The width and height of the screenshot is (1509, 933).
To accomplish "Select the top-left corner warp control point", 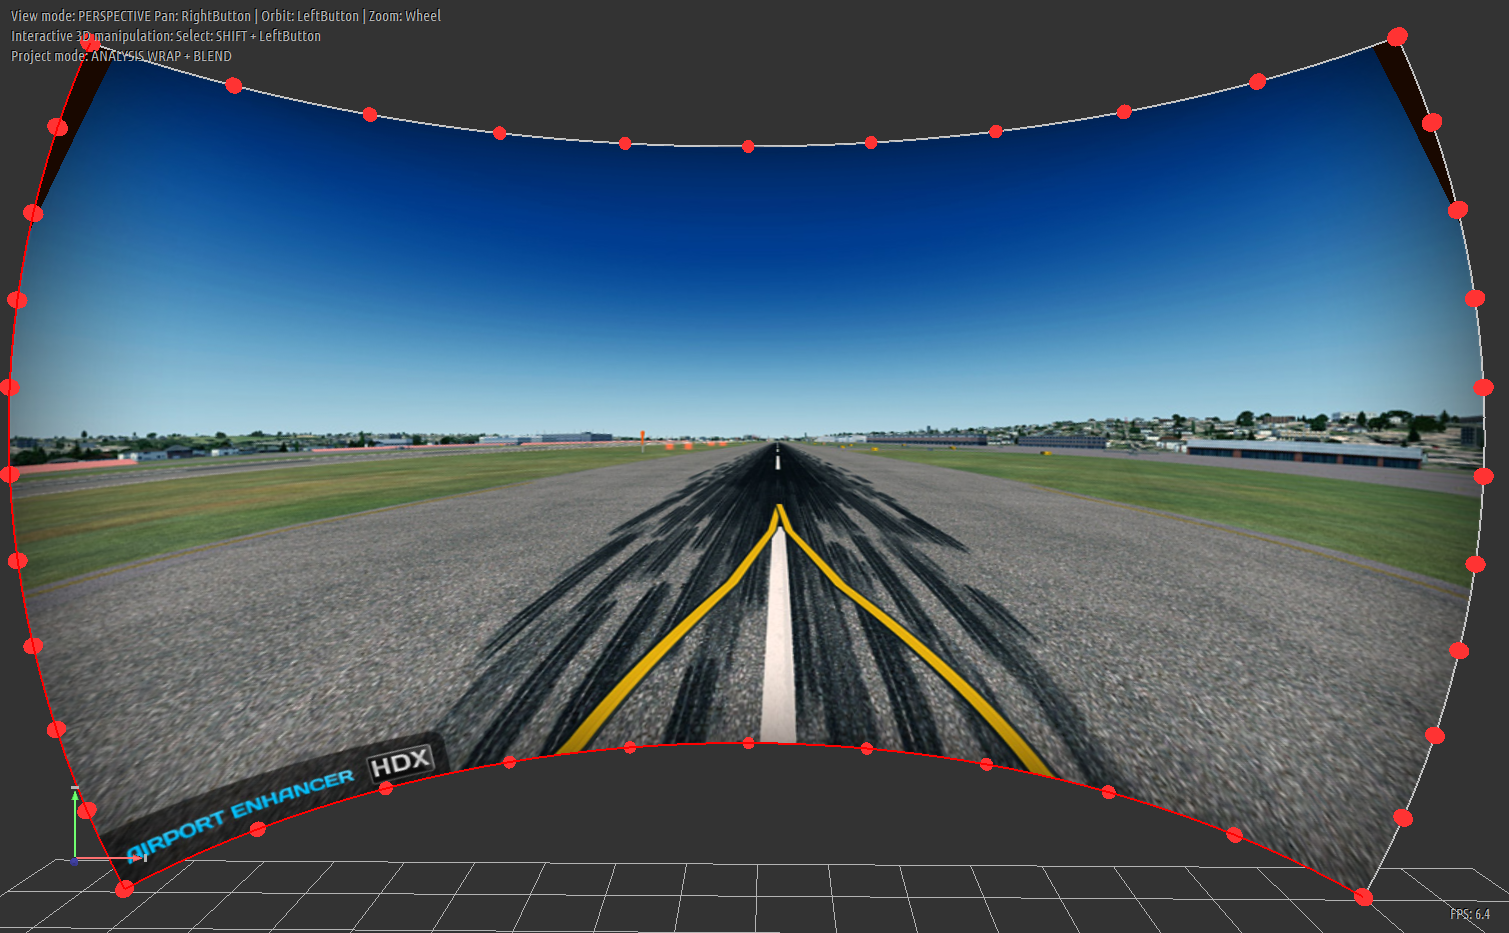I will tap(91, 41).
